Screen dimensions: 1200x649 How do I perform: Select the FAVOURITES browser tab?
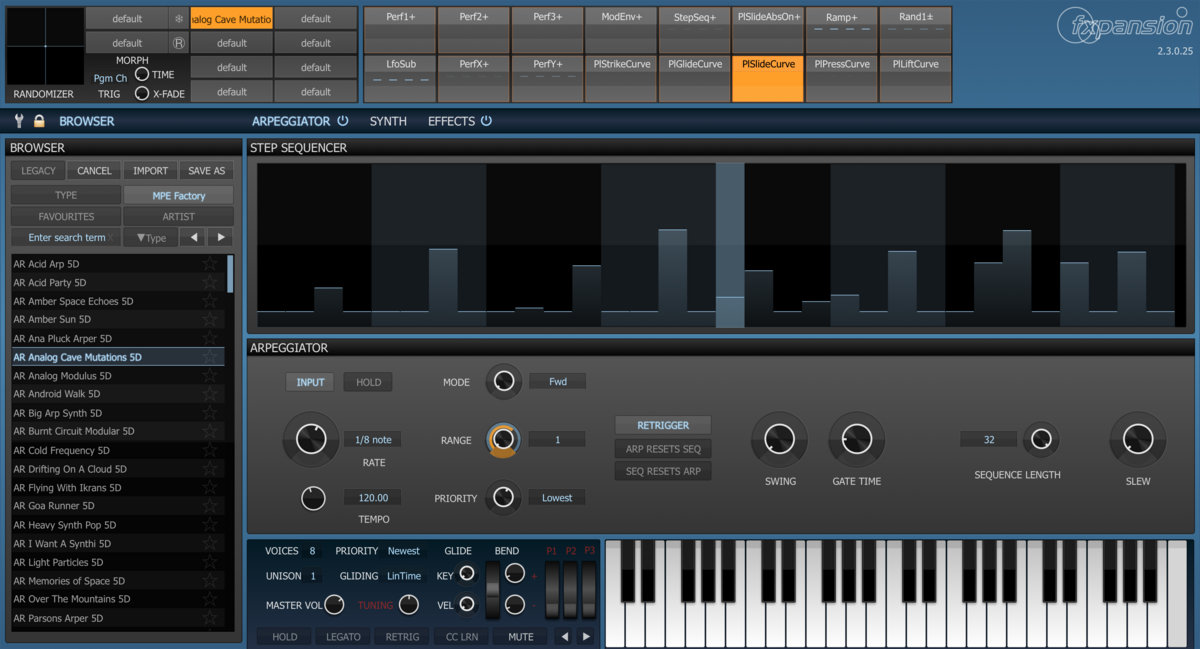pos(66,216)
